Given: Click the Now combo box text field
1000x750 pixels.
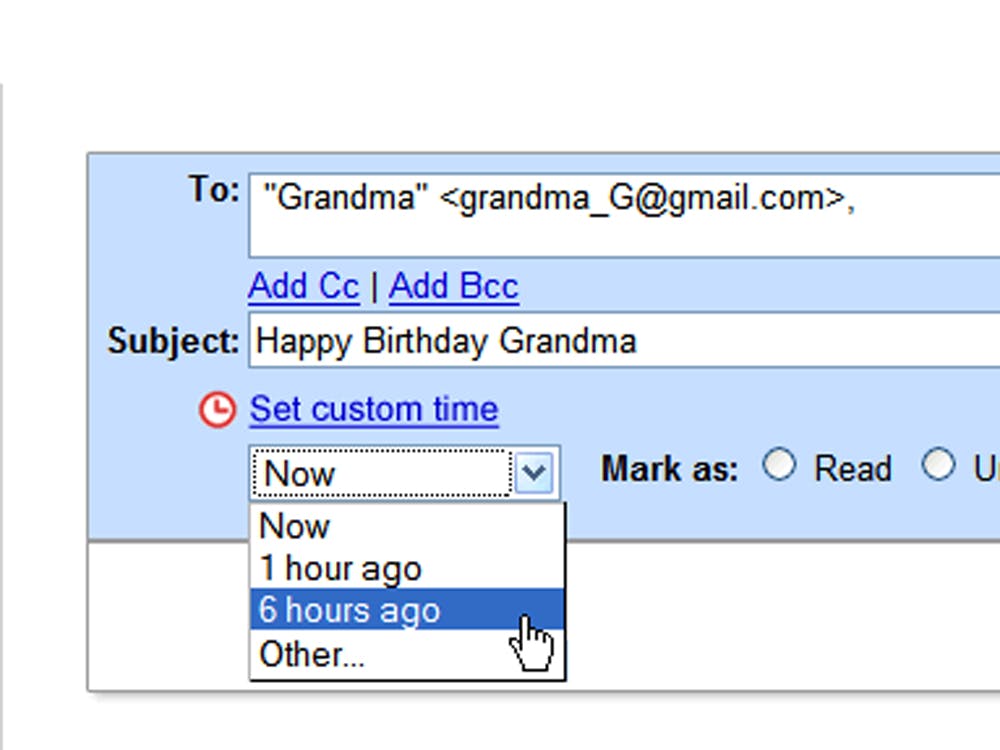Looking at the screenshot, I should coord(381,473).
